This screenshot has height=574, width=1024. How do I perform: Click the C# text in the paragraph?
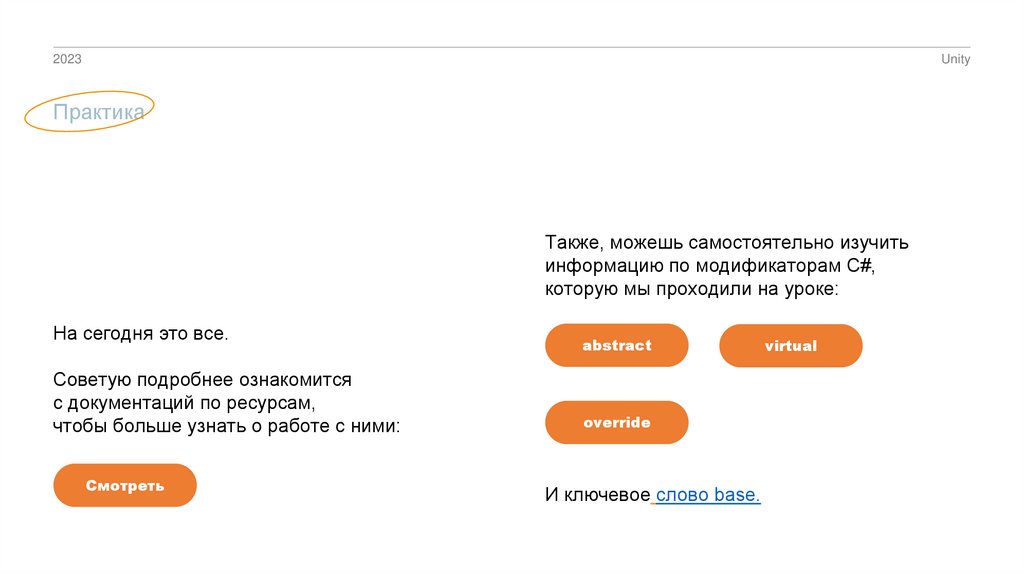(860, 266)
